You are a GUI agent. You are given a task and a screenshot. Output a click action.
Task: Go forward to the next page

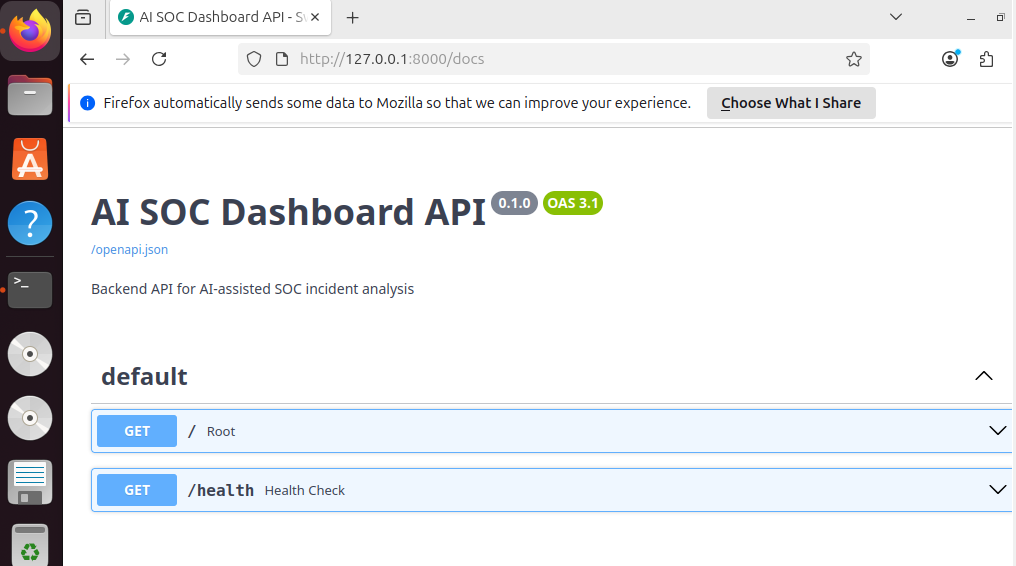(x=122, y=60)
